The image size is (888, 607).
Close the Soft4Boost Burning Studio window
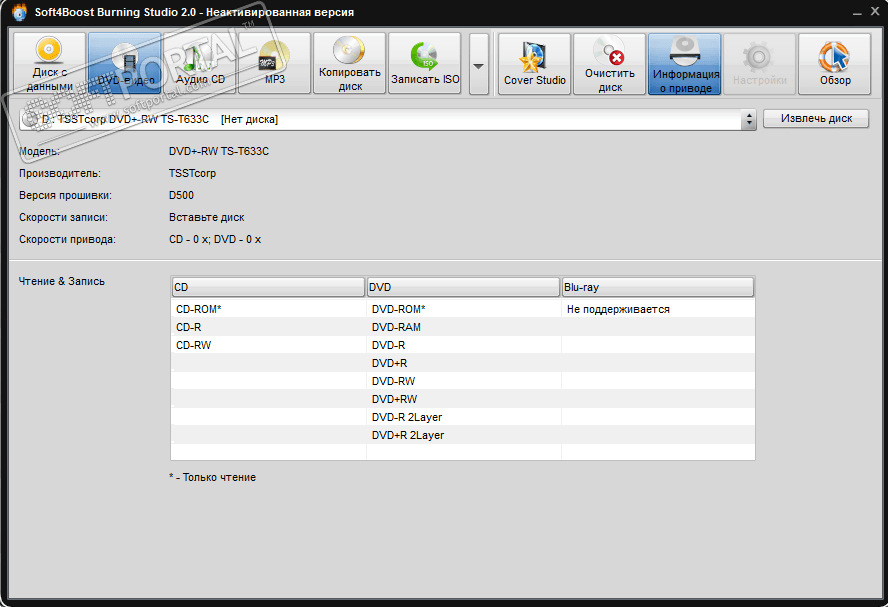[875, 12]
